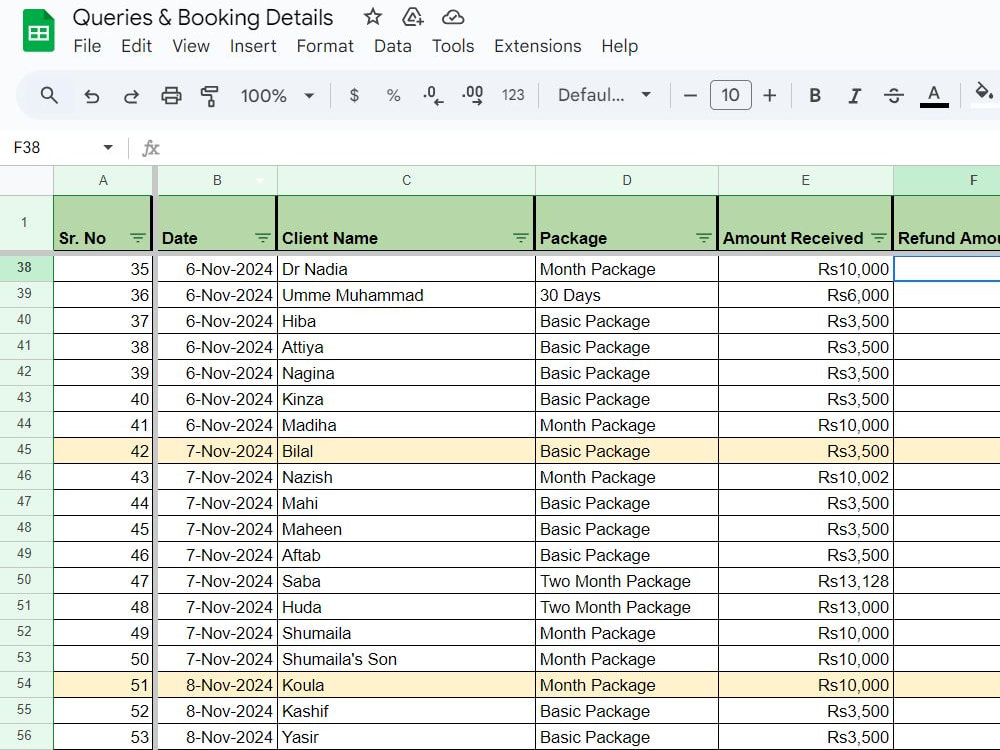Screen dimensions: 1000x750
Task: Click the formula bar input
Action: 580,148
